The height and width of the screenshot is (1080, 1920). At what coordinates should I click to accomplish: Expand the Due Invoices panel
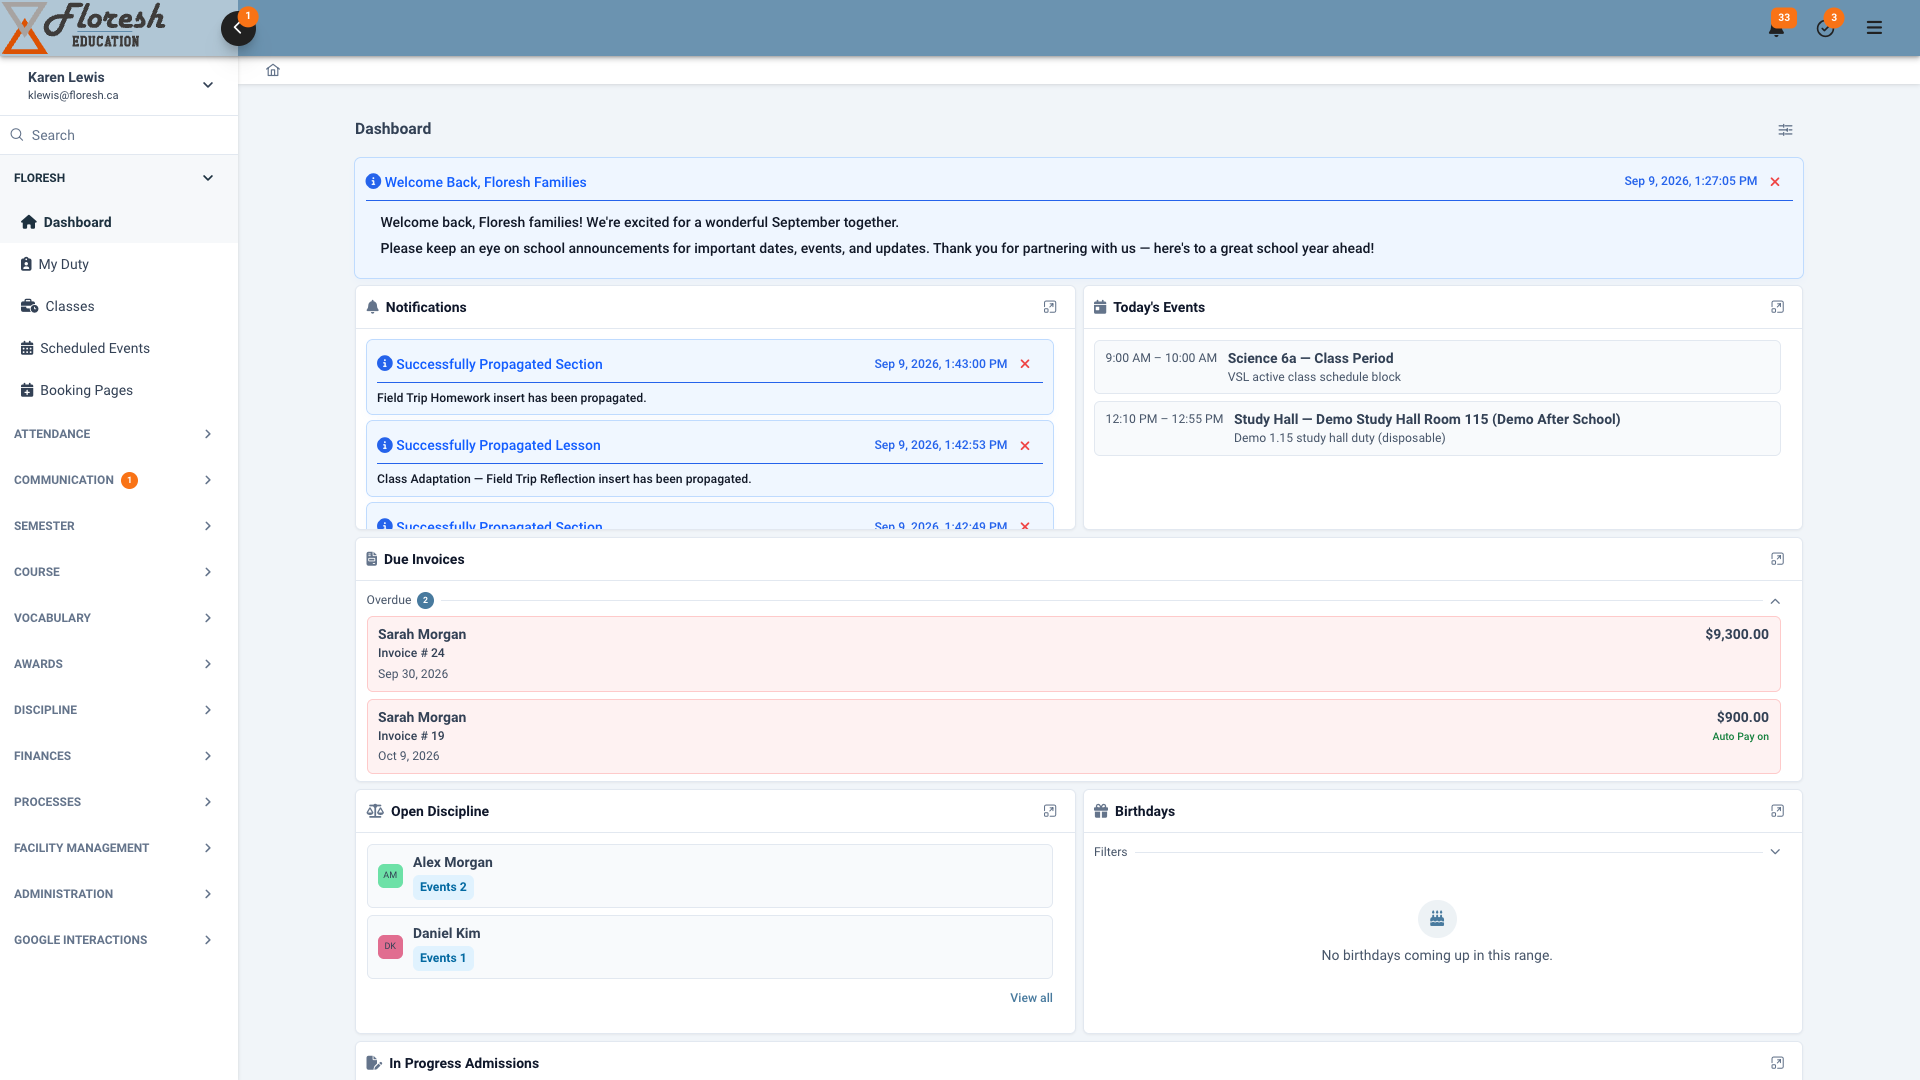[1777, 559]
